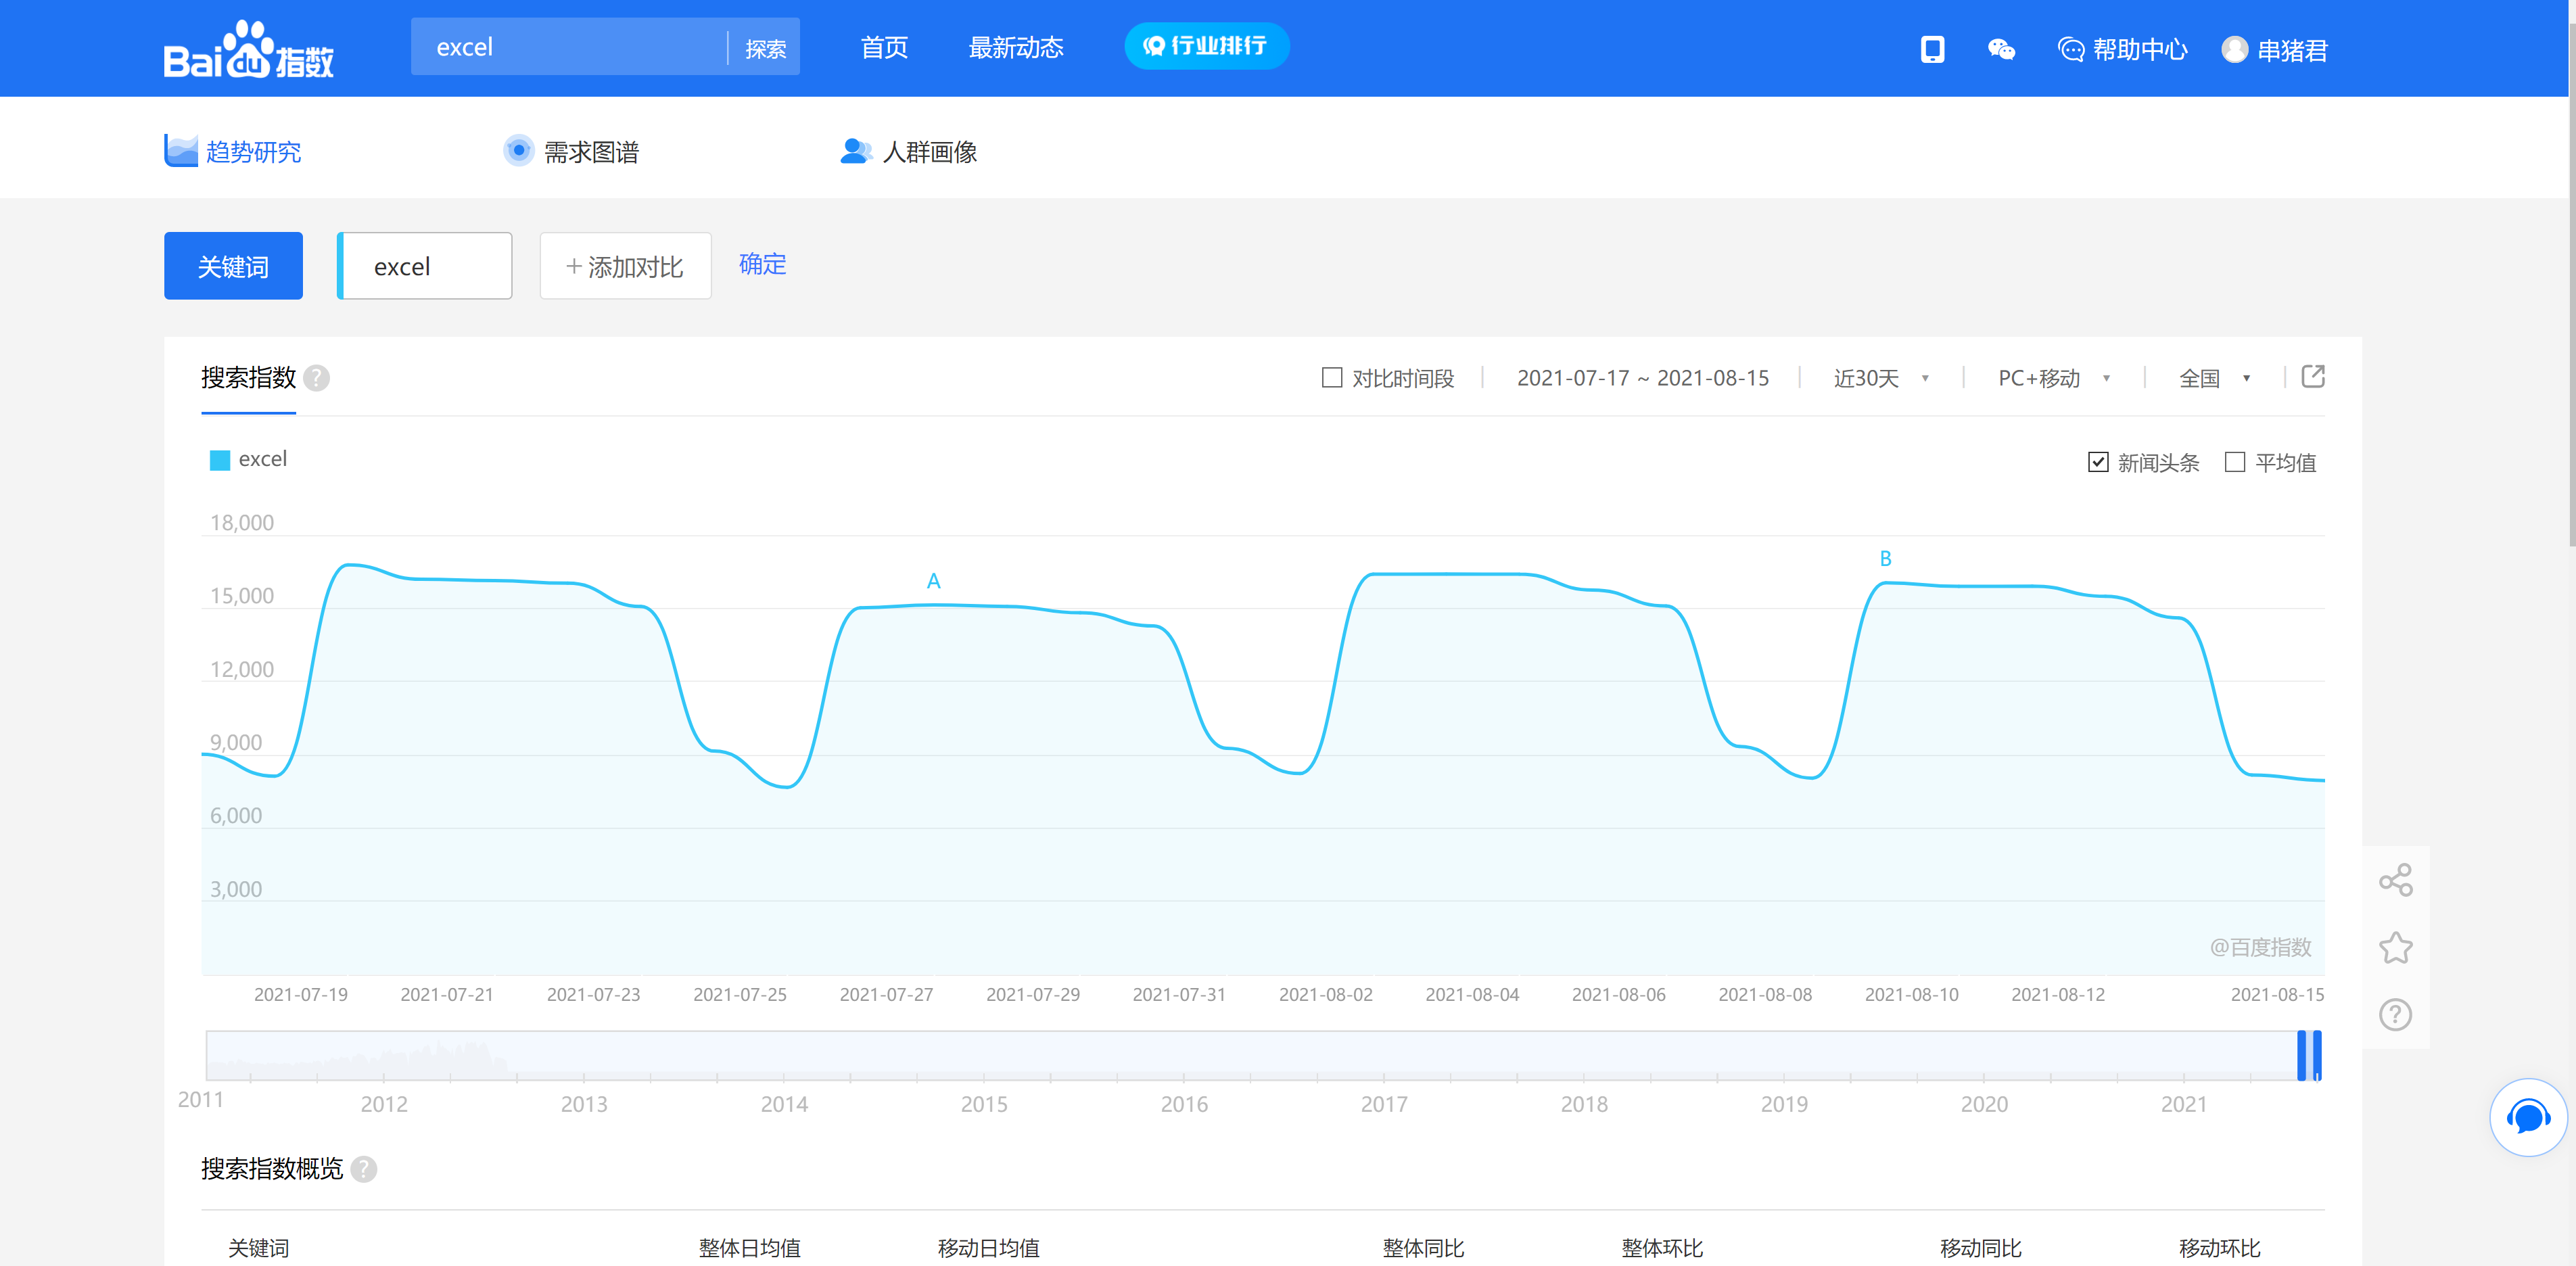Click the share icon in the side panel
Screen dimensions: 2576x1266
tap(2395, 880)
